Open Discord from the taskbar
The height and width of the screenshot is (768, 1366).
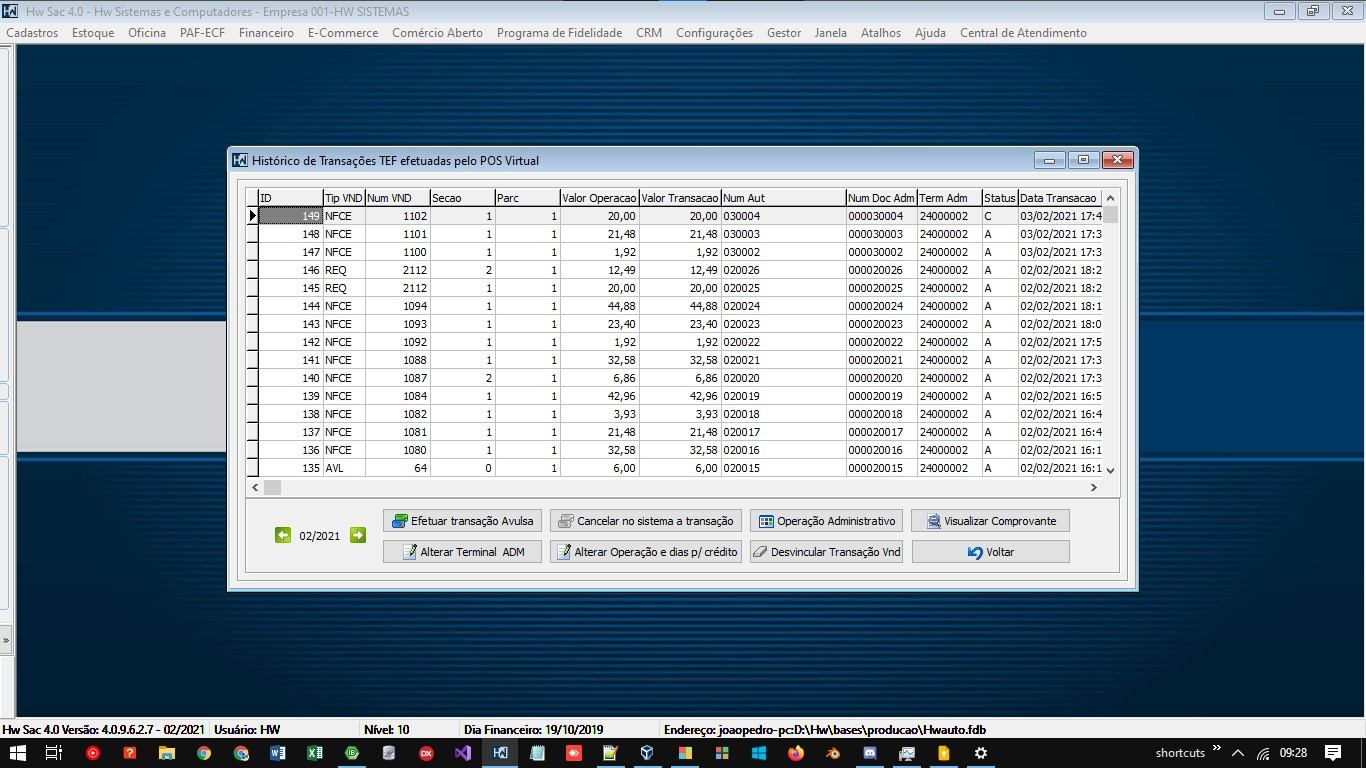click(x=870, y=753)
